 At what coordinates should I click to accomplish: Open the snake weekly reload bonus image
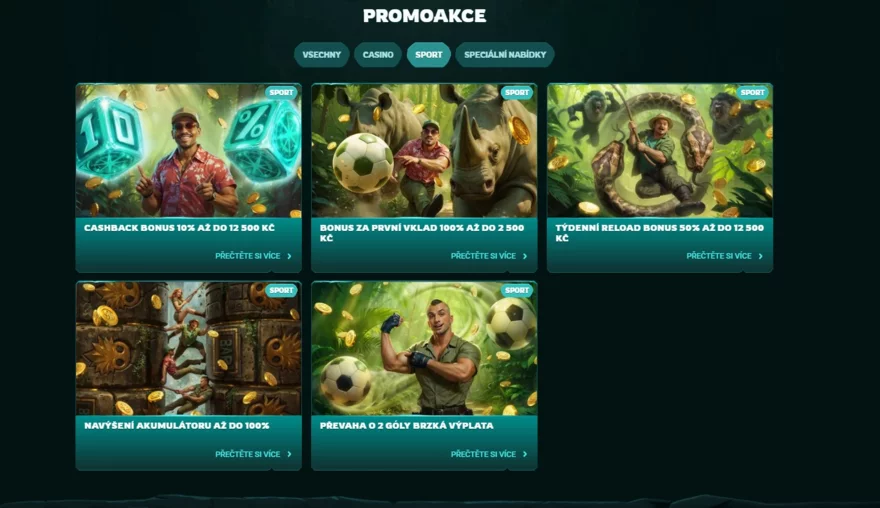coord(660,150)
